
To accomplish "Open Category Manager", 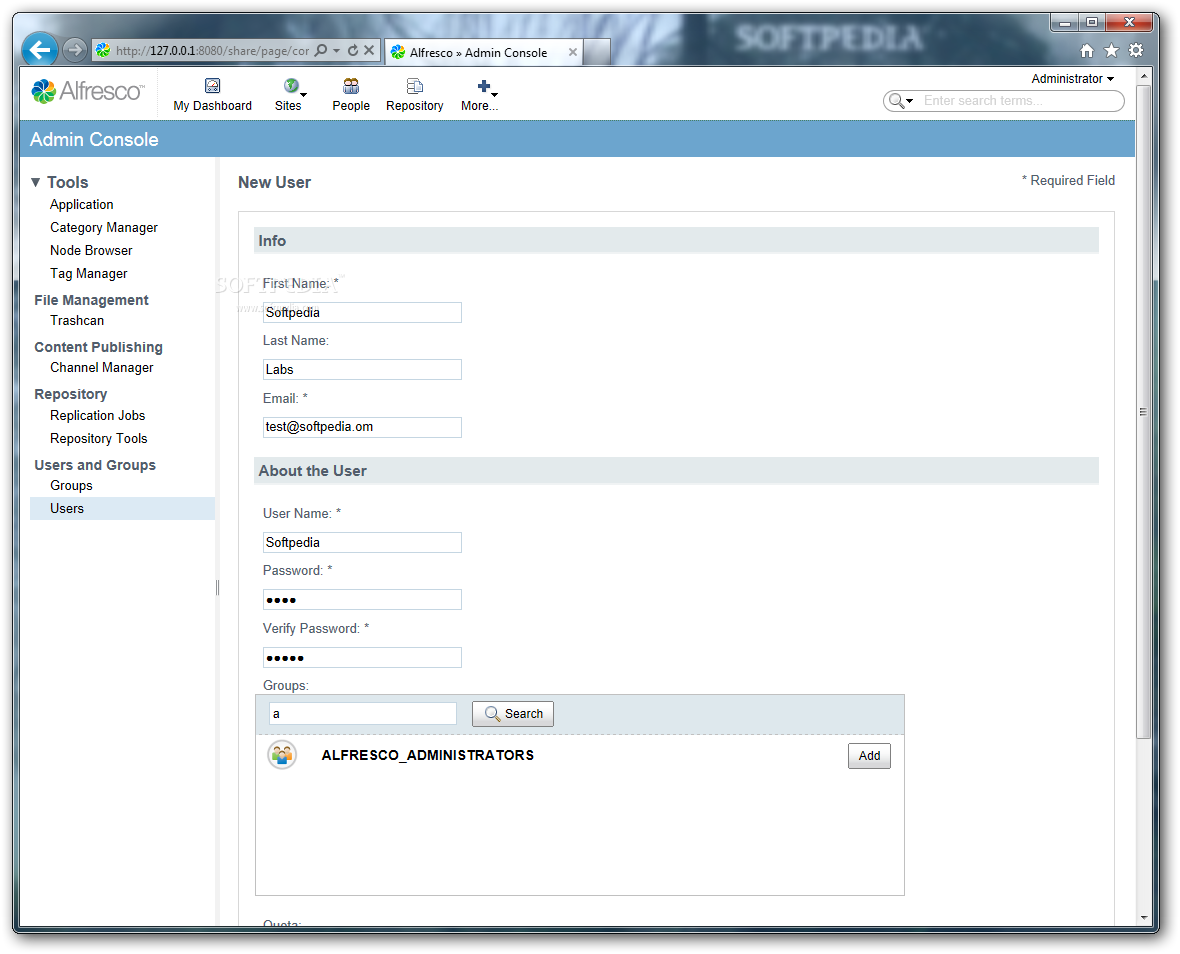I will point(104,227).
